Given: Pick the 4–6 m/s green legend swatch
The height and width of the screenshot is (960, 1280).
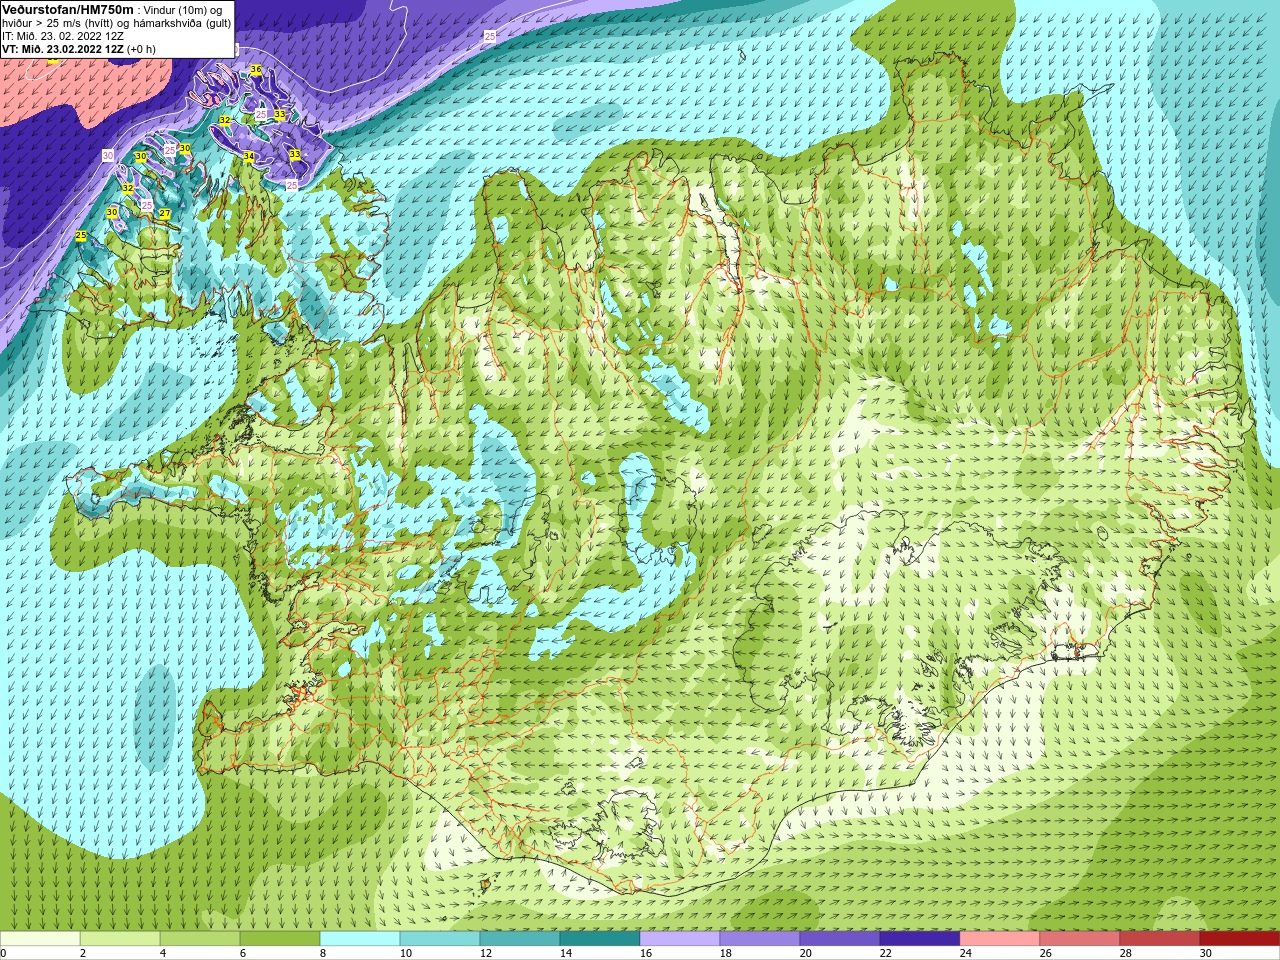Looking at the screenshot, I should point(200,939).
